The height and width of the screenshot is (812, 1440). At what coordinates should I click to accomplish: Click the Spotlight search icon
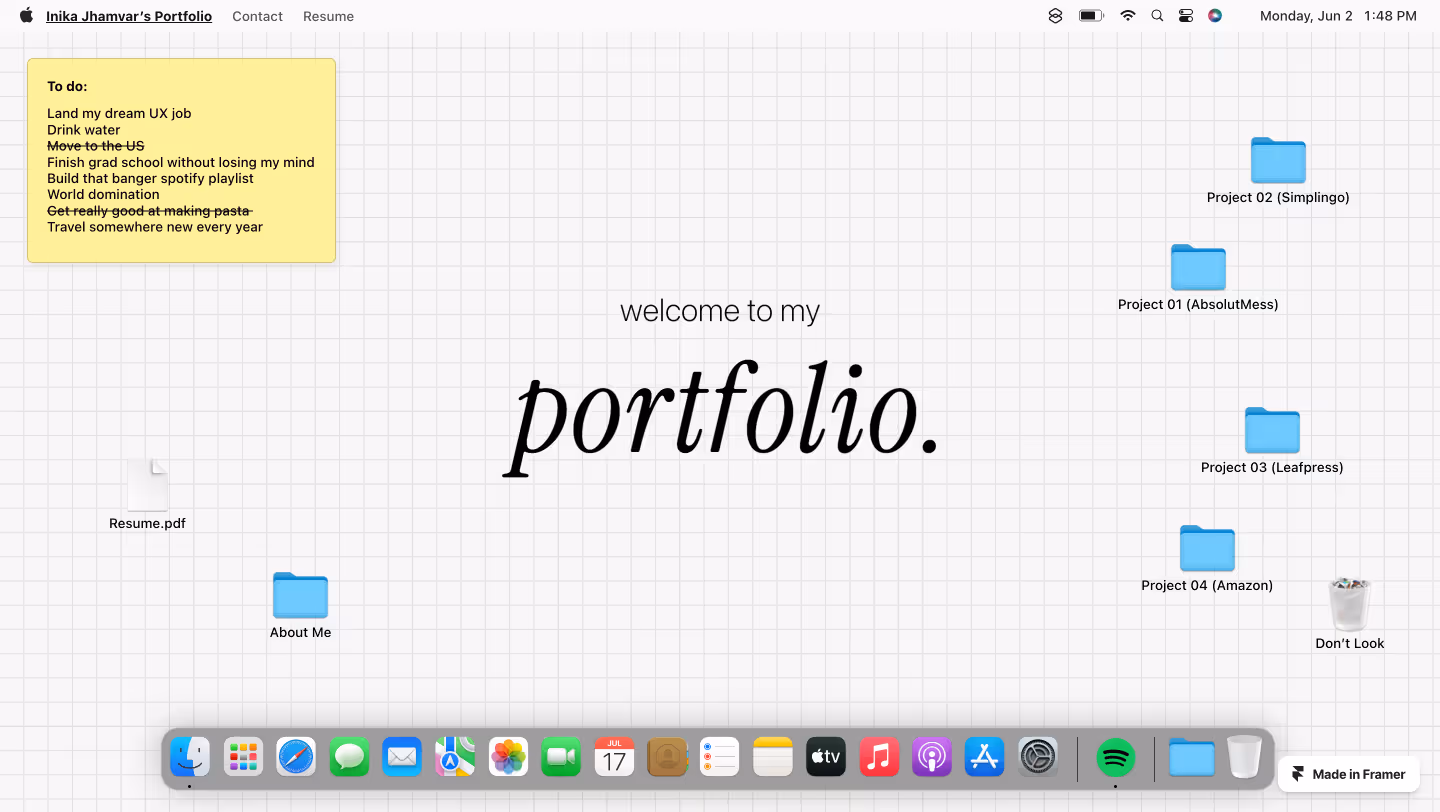click(1157, 16)
